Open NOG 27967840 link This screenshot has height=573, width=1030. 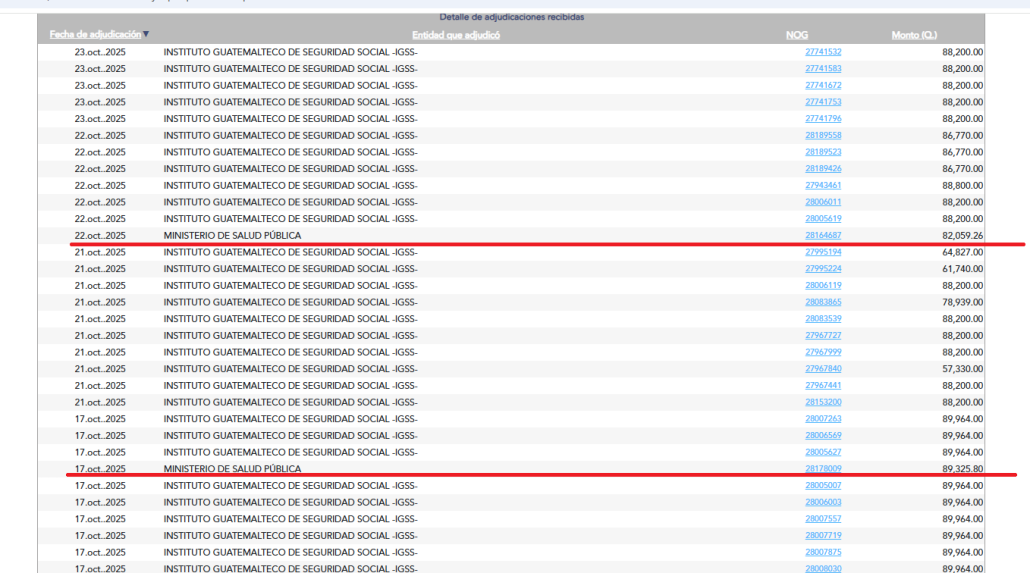pos(823,369)
